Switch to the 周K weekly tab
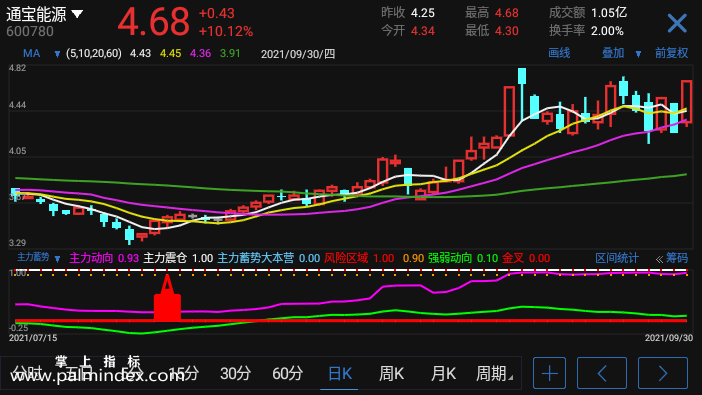Viewport: 702px width, 395px height. click(x=391, y=374)
